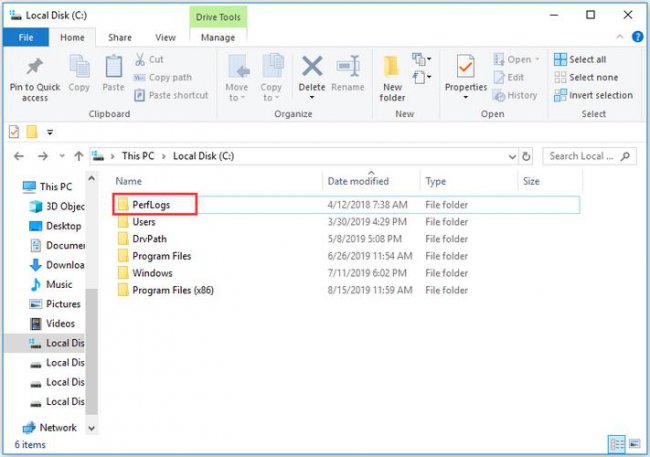The height and width of the screenshot is (457, 650).
Task: Open Desktop in navigation pane
Action: (x=56, y=226)
